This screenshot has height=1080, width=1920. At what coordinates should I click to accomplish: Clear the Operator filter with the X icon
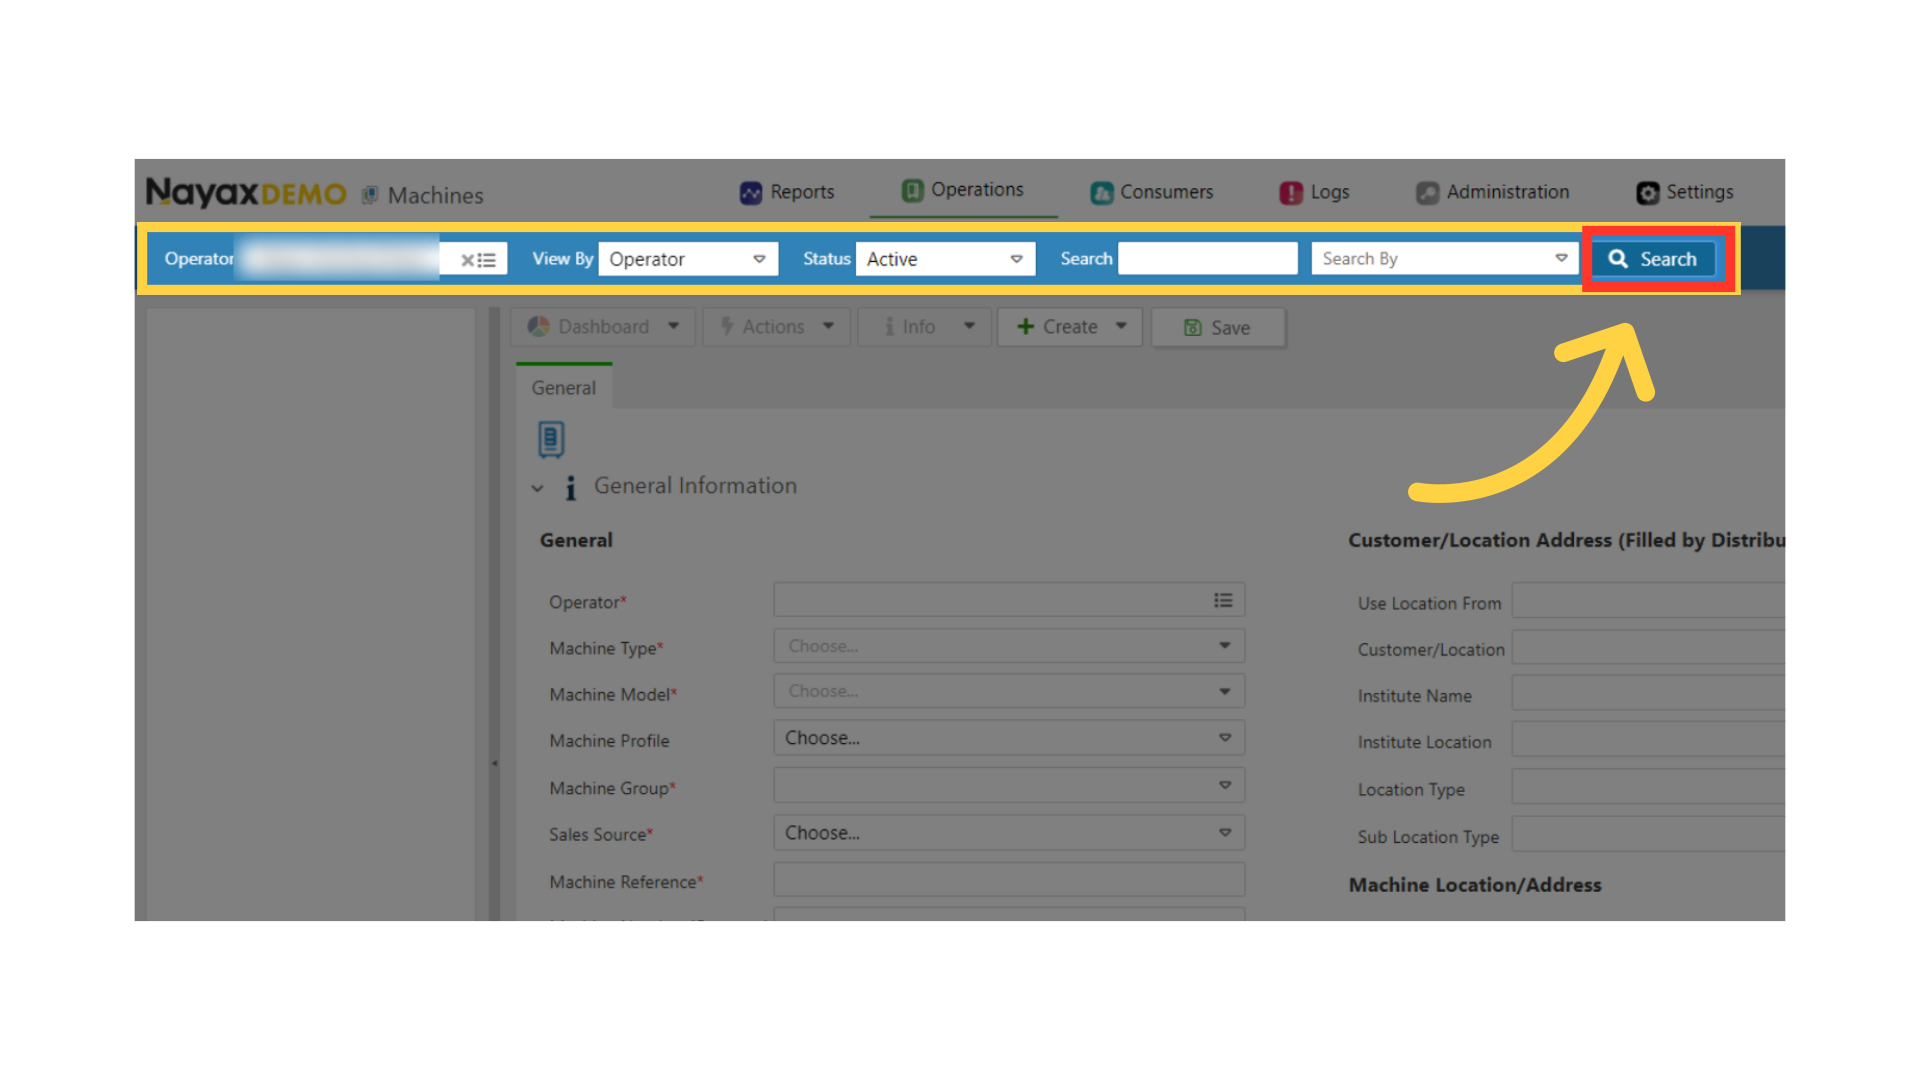point(467,260)
